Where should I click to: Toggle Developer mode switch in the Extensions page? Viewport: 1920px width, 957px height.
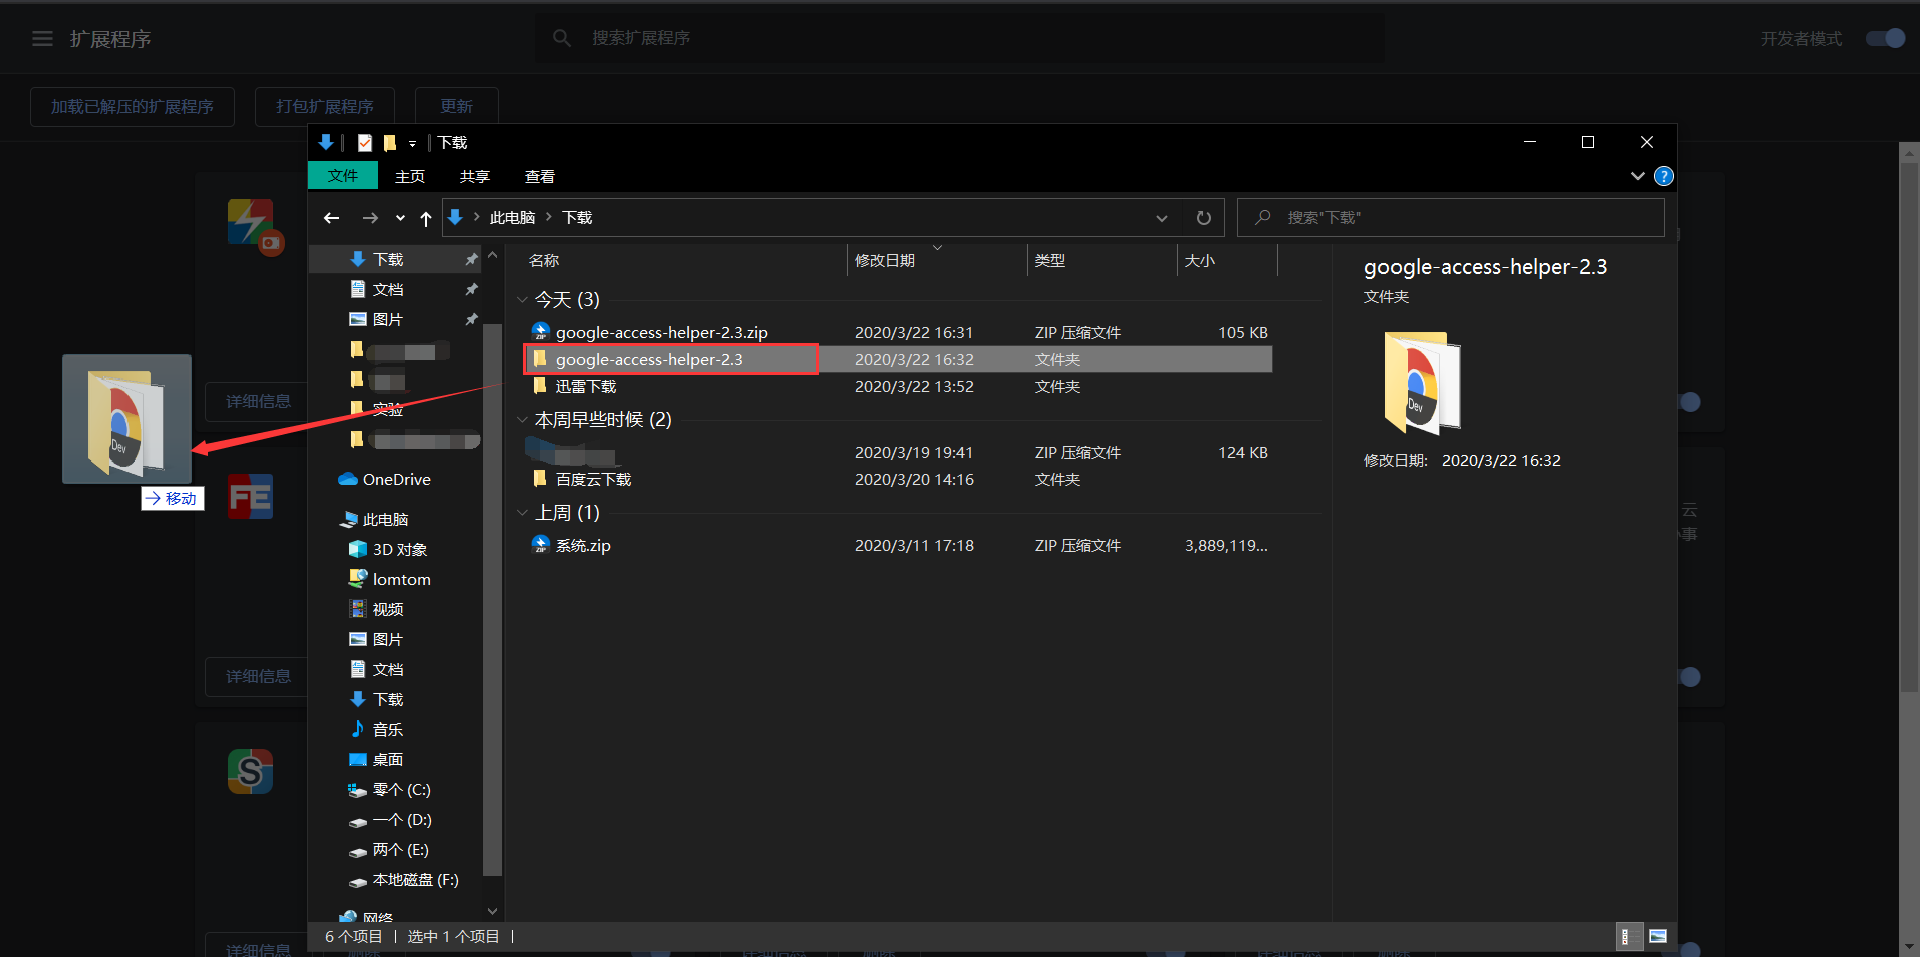[1885, 38]
